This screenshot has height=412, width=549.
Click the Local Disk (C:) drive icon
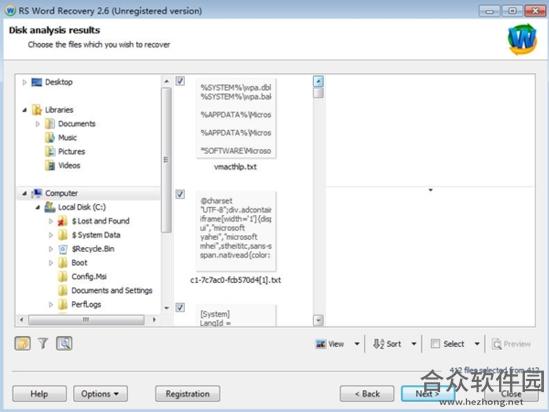click(50, 207)
